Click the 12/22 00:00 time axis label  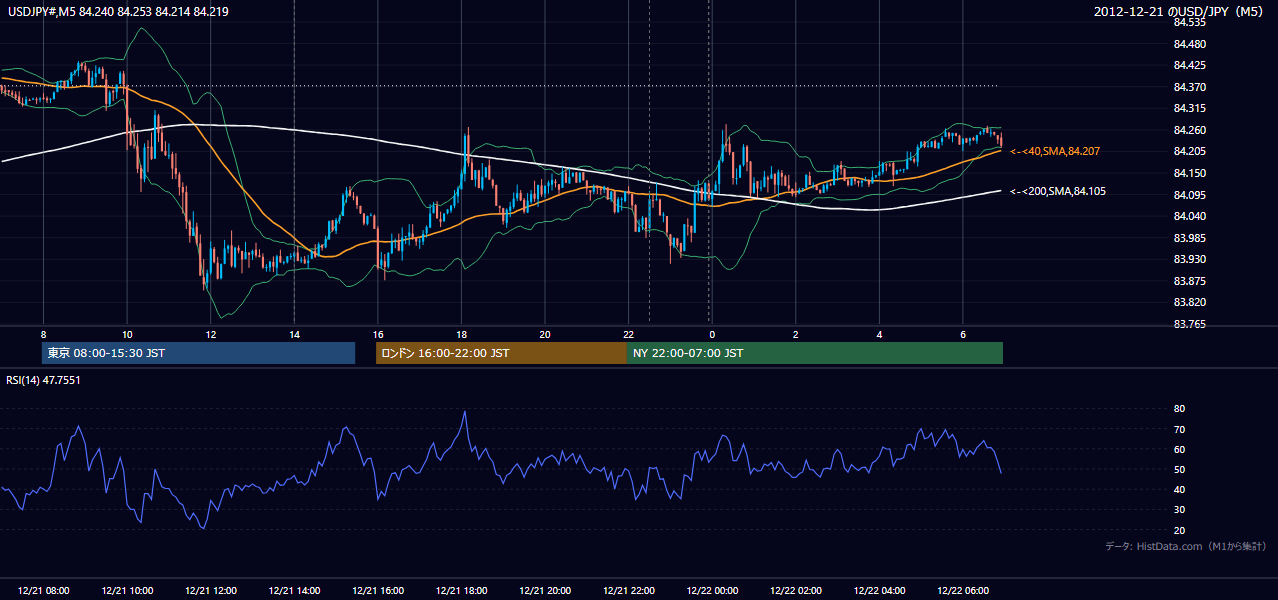pos(712,591)
